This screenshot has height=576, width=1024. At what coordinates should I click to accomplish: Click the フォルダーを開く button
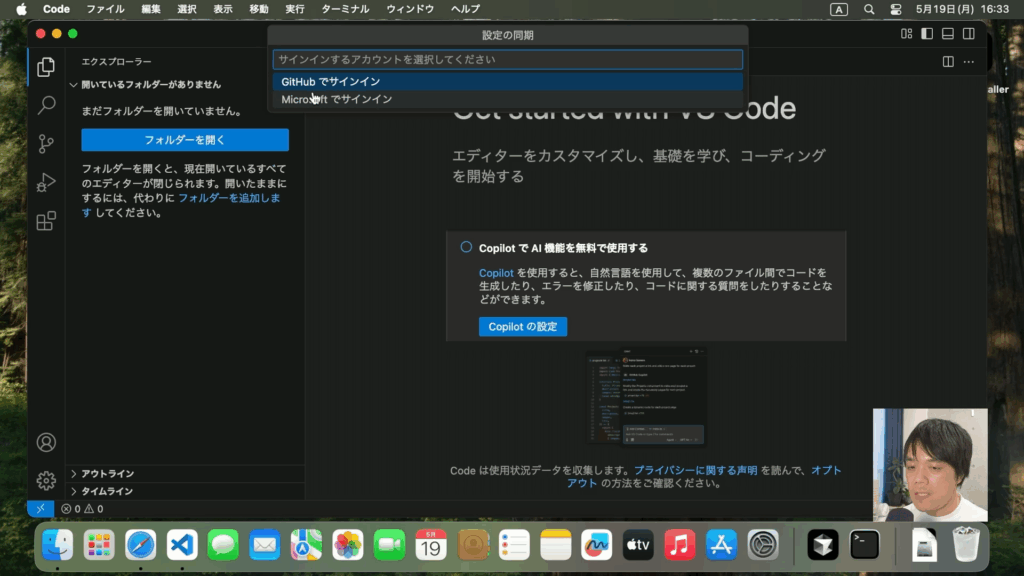pos(185,140)
